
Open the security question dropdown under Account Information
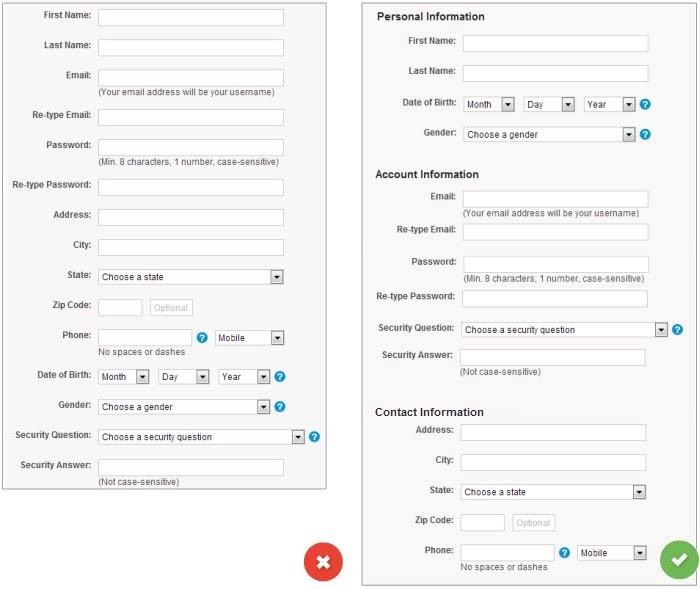(564, 330)
